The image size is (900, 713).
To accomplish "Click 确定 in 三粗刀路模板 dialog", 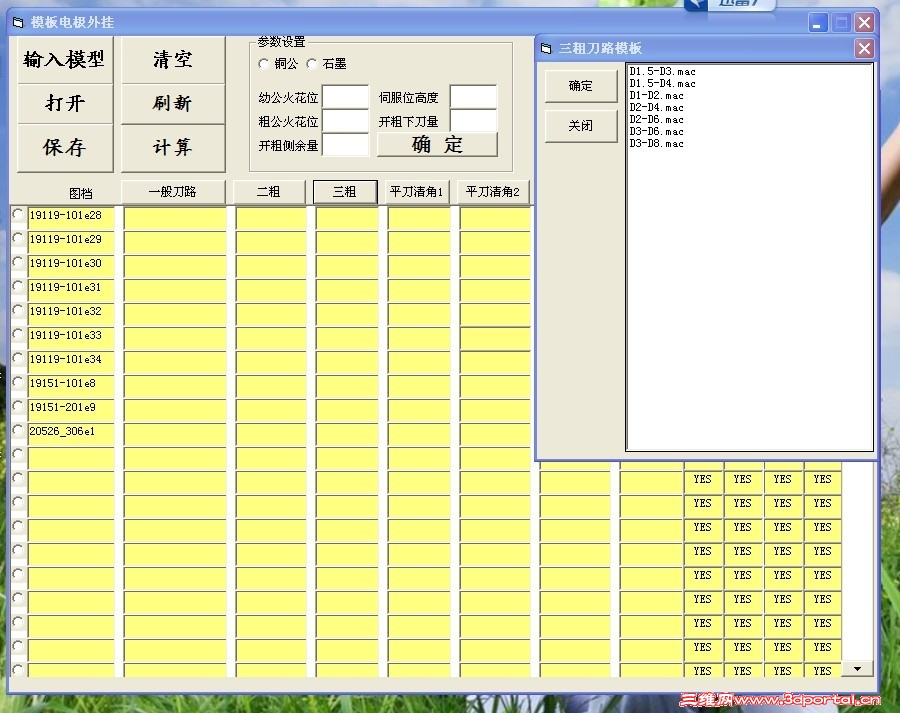I will (580, 86).
